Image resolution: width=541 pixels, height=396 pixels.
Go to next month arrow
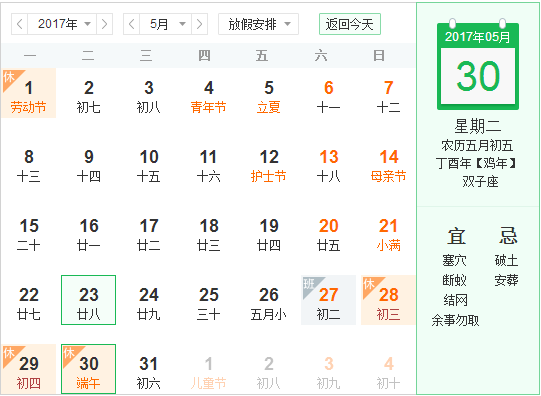(199, 24)
